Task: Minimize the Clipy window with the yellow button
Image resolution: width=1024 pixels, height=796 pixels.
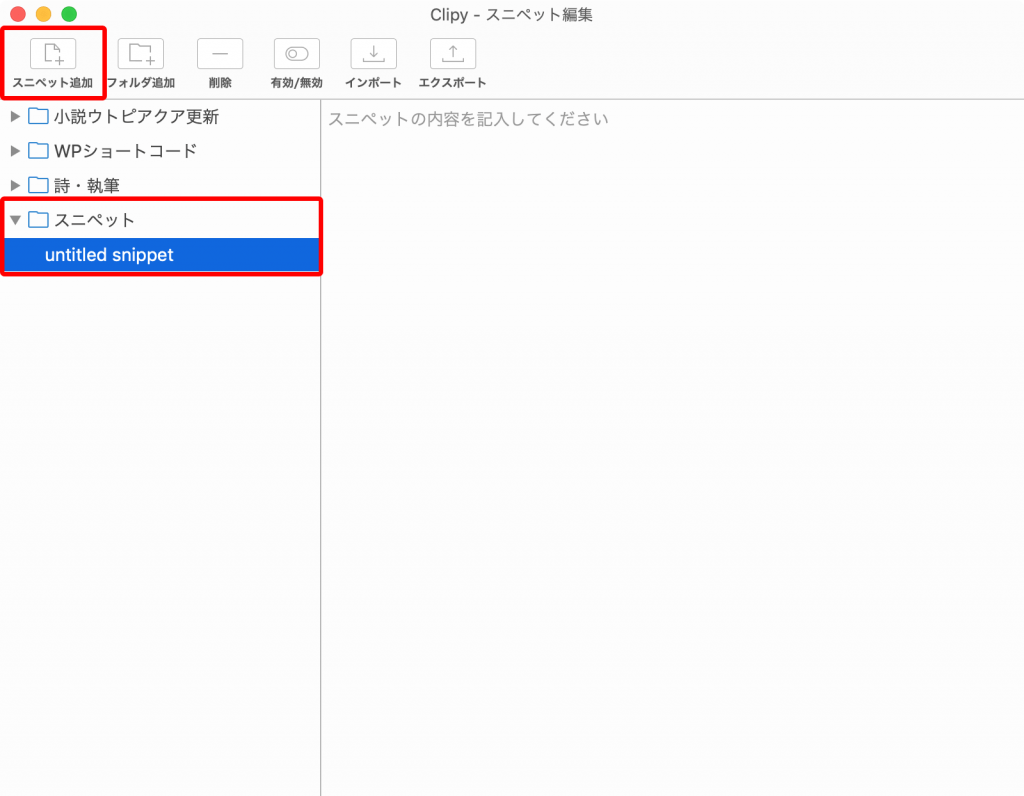Action: pos(44,14)
